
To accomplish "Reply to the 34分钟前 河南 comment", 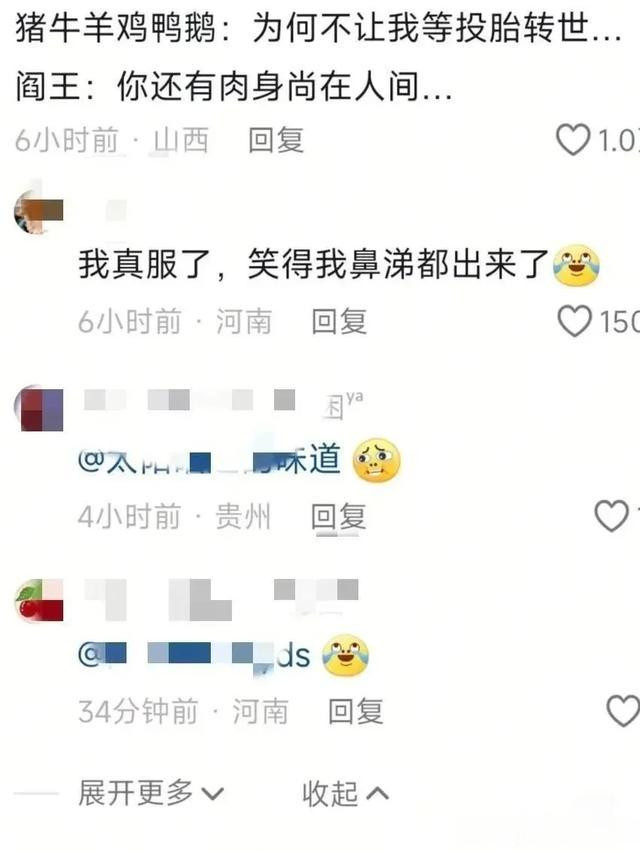I will click(x=356, y=711).
